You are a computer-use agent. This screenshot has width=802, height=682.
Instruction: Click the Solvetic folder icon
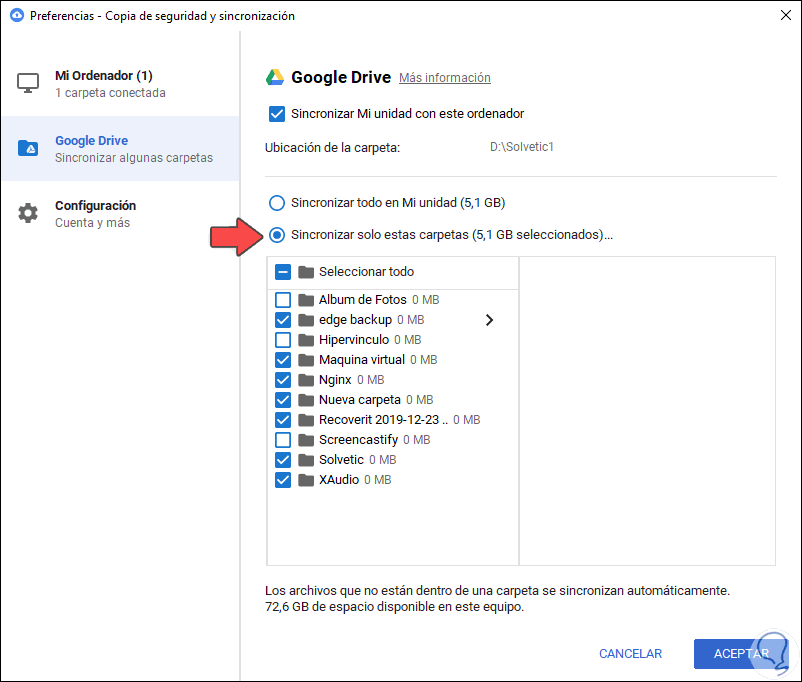[307, 460]
